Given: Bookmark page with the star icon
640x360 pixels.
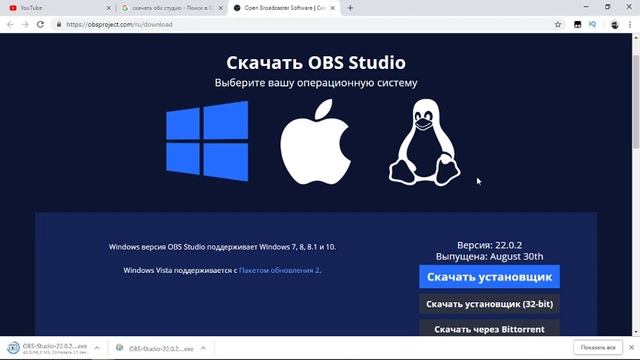Looking at the screenshot, I should (558, 24).
